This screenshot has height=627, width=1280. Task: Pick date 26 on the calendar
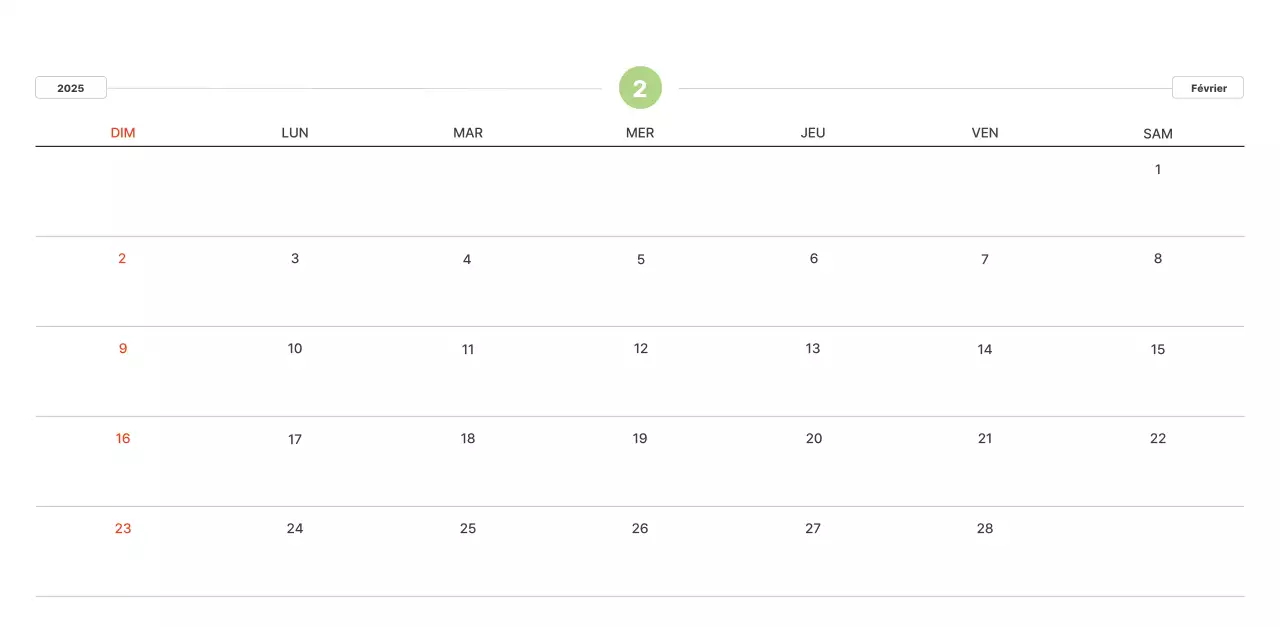640,529
